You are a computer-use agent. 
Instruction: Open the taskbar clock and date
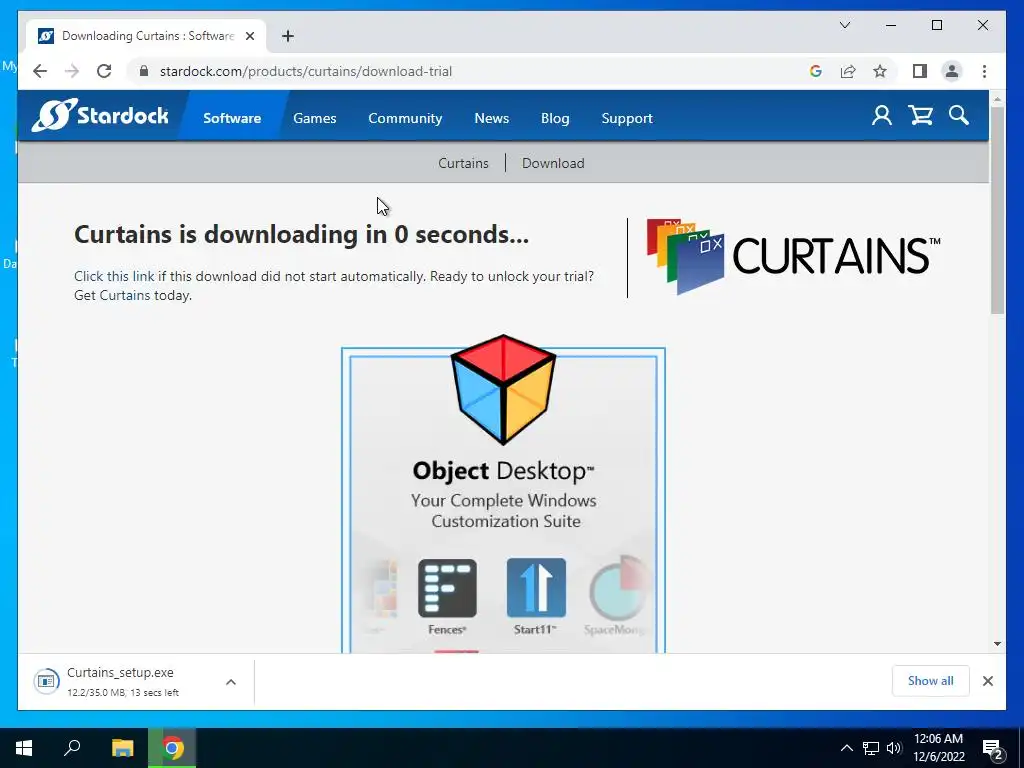[938, 748]
